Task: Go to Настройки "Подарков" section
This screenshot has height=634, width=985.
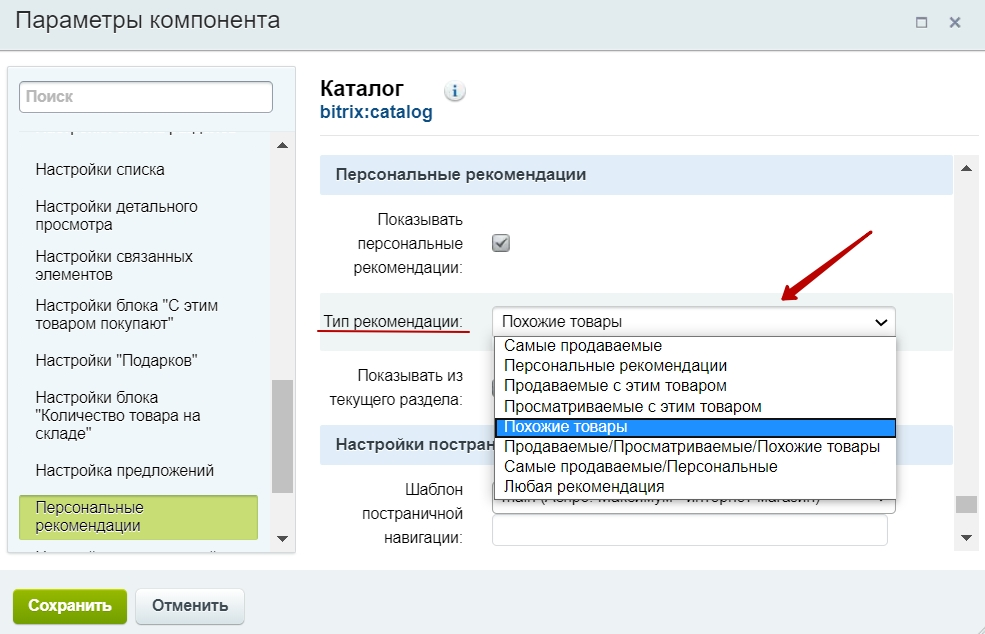Action: (116, 361)
